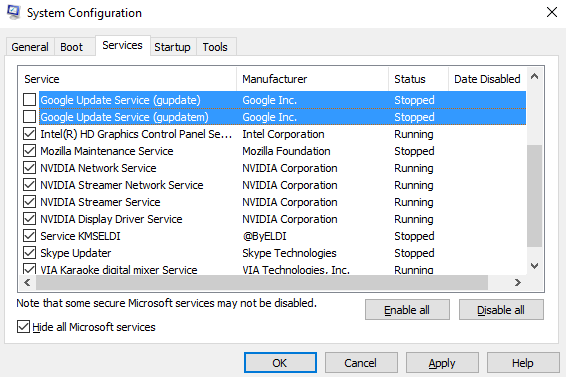Select the NVIDIA Display Driver Service text

[111, 219]
